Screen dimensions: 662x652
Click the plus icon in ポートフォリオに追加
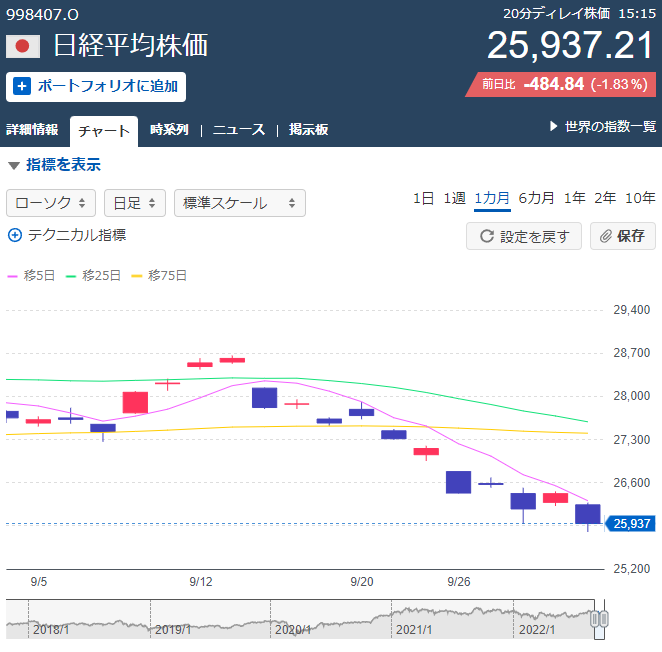coord(22,86)
